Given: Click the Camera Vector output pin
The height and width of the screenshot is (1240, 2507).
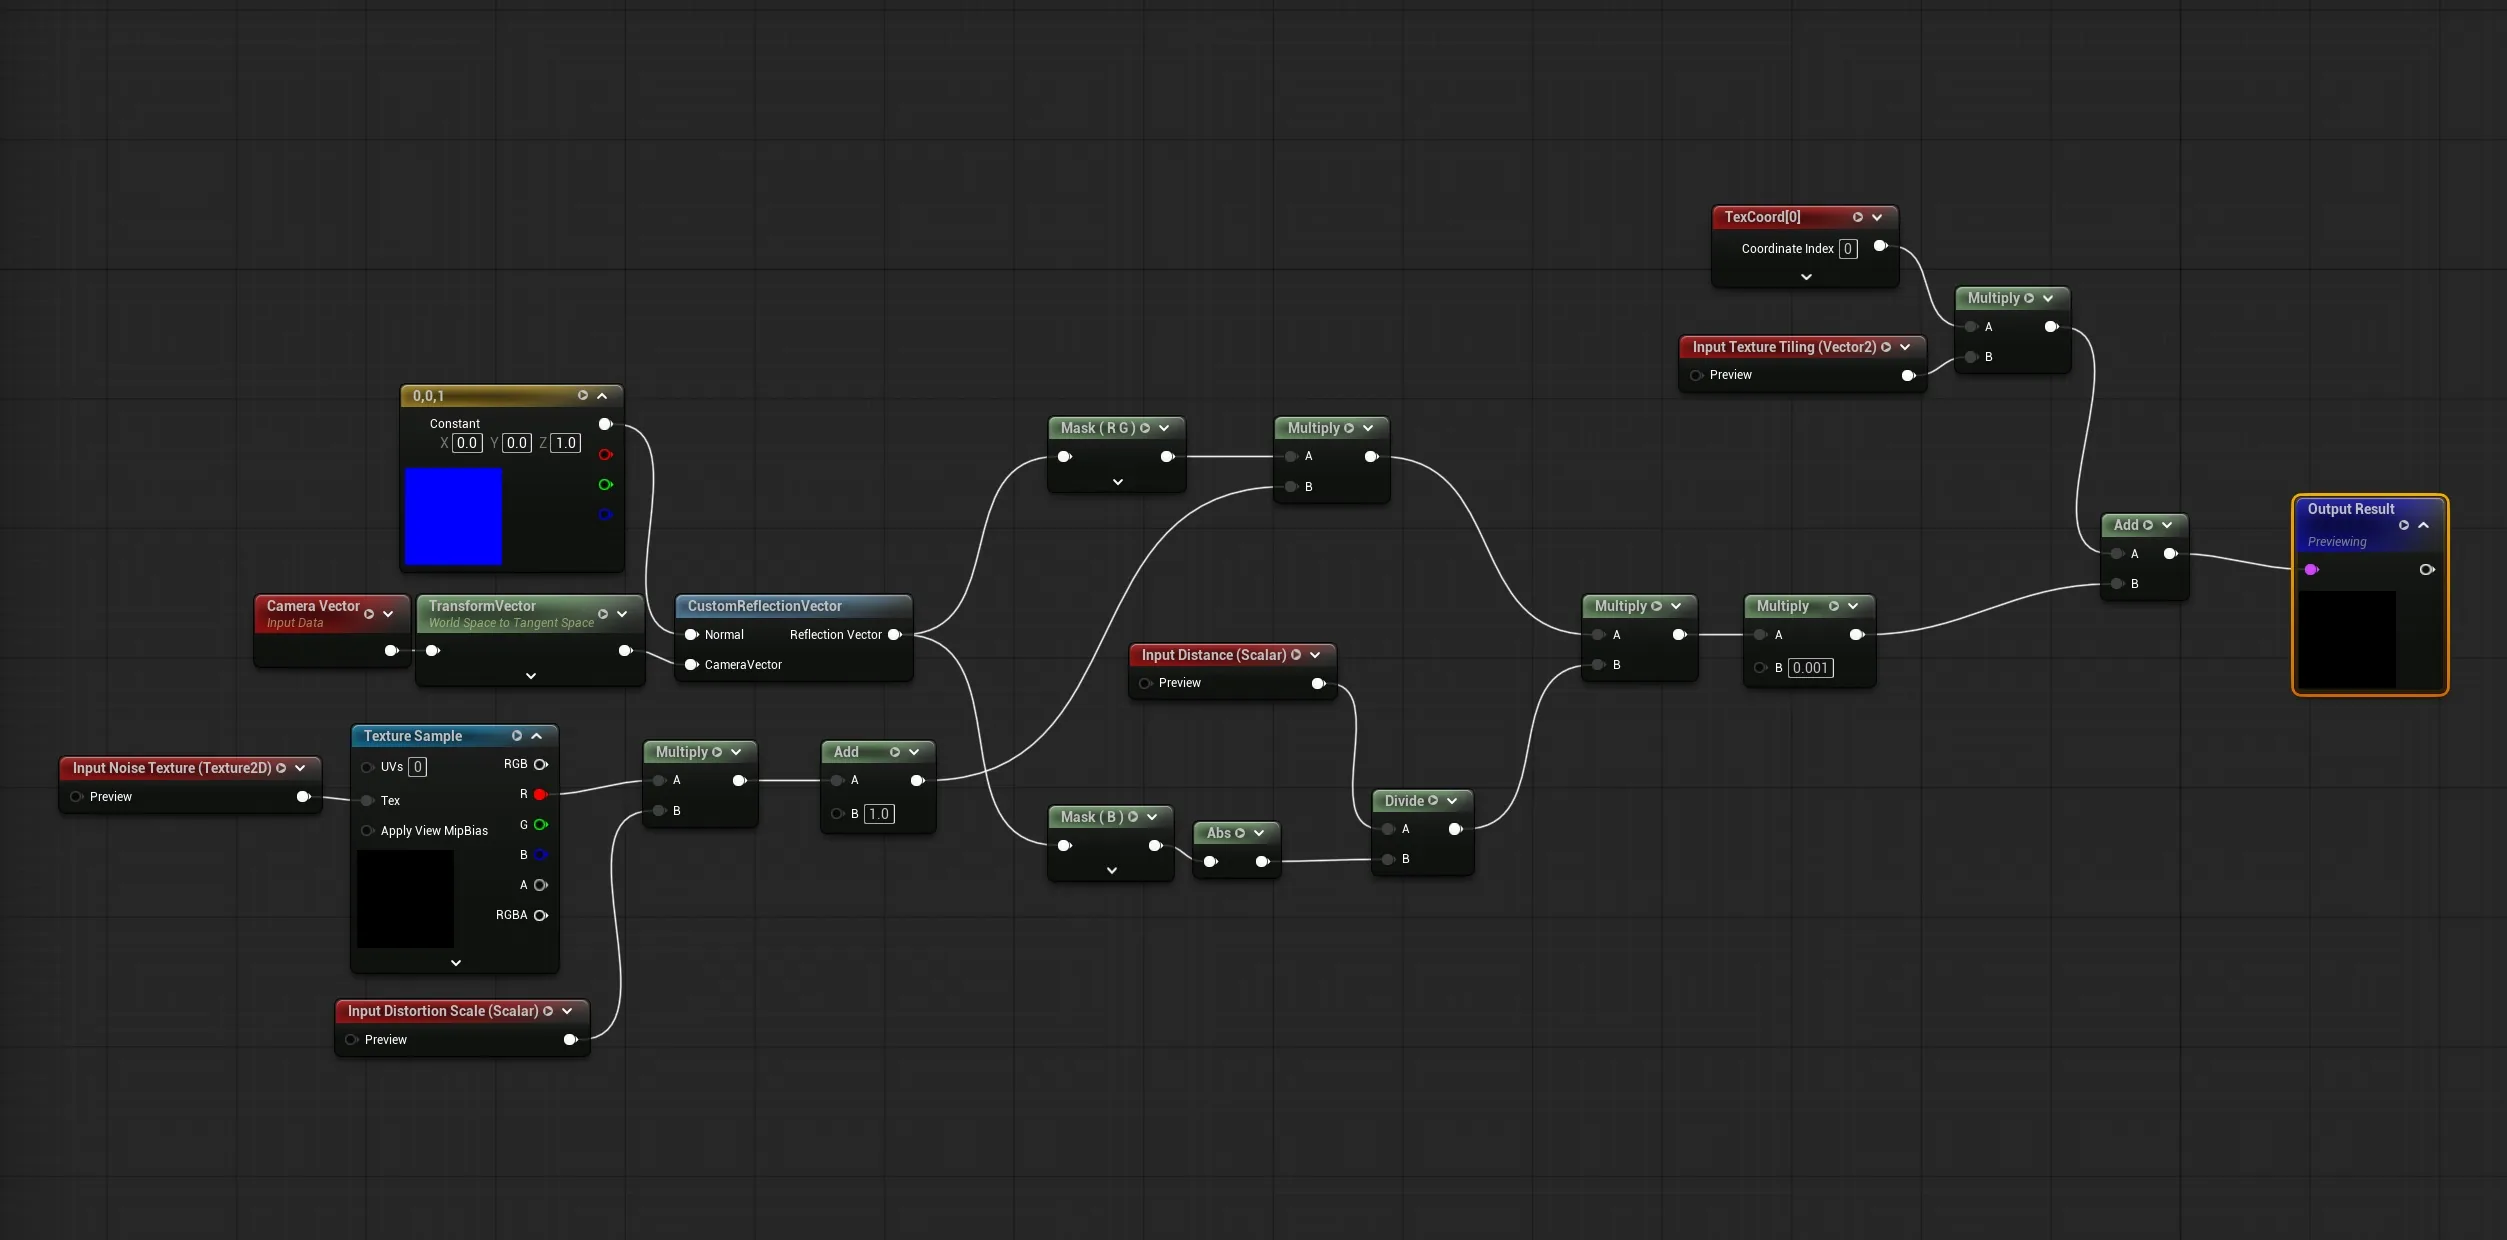Looking at the screenshot, I should (x=391, y=650).
